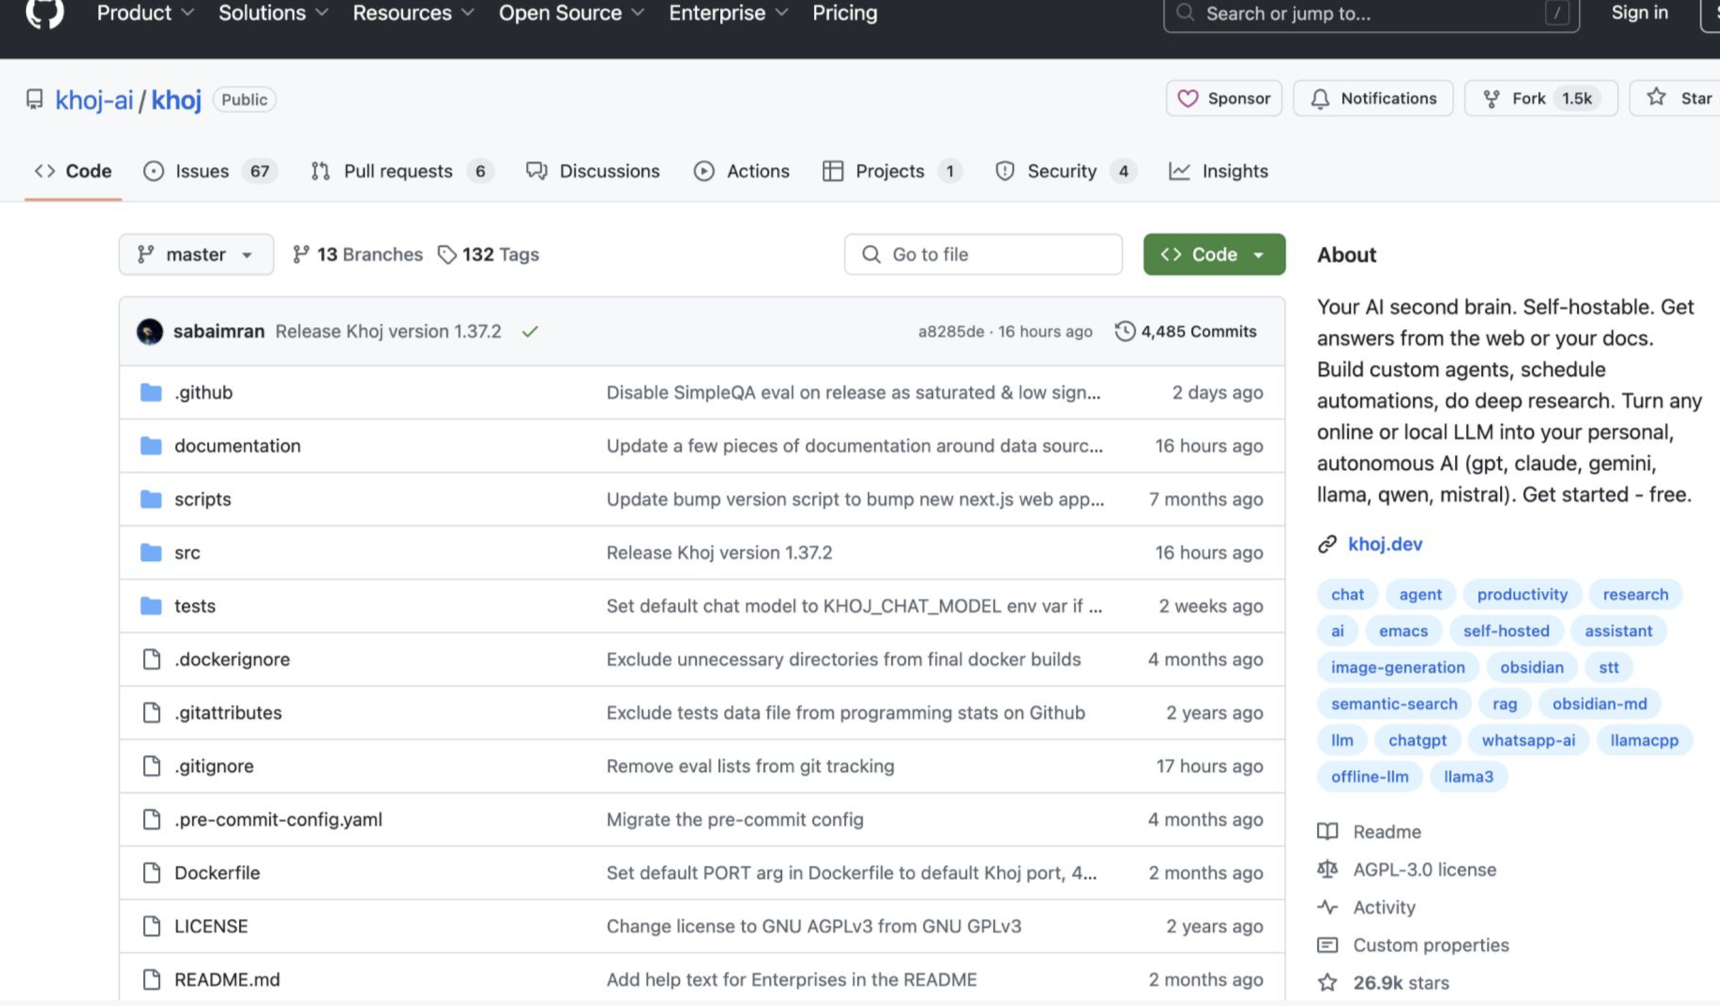Open the .github folder
Viewport: 1720px width, 1006px height.
pos(203,392)
